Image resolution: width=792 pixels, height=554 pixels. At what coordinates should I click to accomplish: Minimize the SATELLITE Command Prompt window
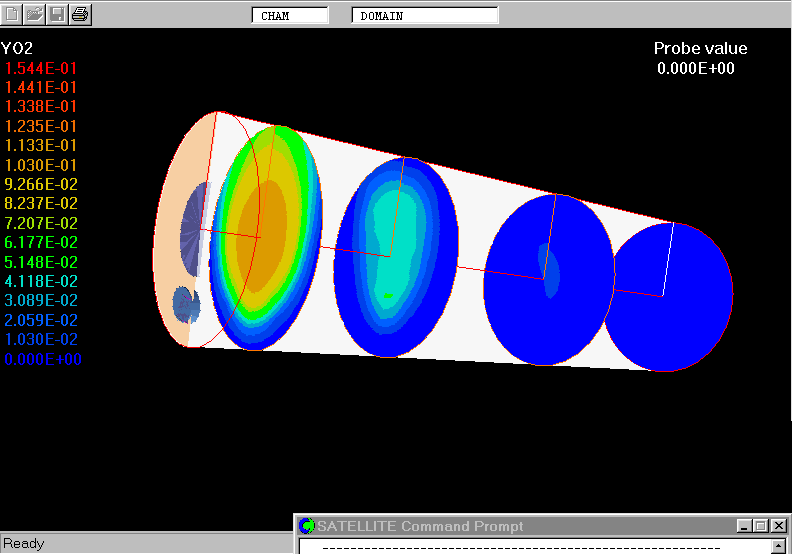(745, 526)
